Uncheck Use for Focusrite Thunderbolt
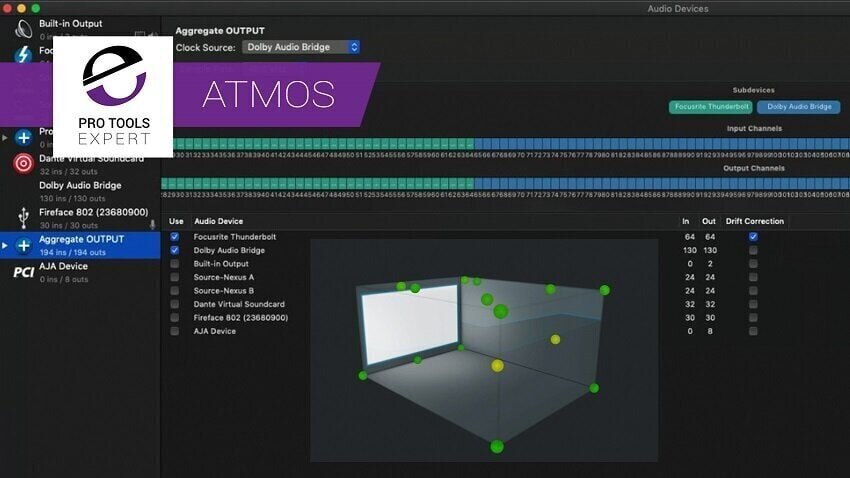Screen dimensions: 850x478 point(175,237)
